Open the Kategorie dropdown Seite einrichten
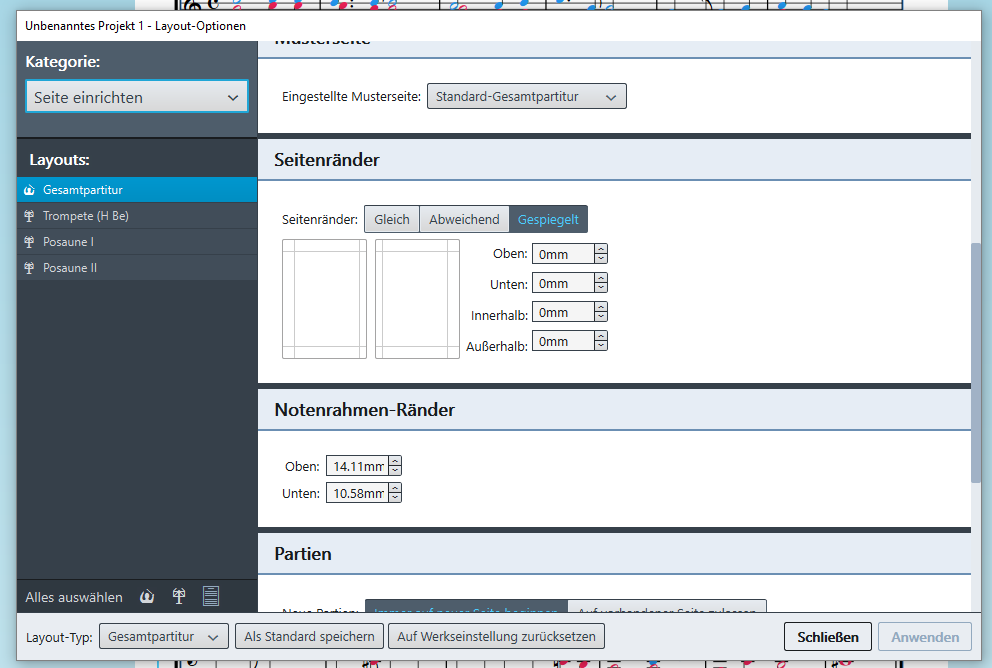Image resolution: width=992 pixels, height=668 pixels. (137, 97)
